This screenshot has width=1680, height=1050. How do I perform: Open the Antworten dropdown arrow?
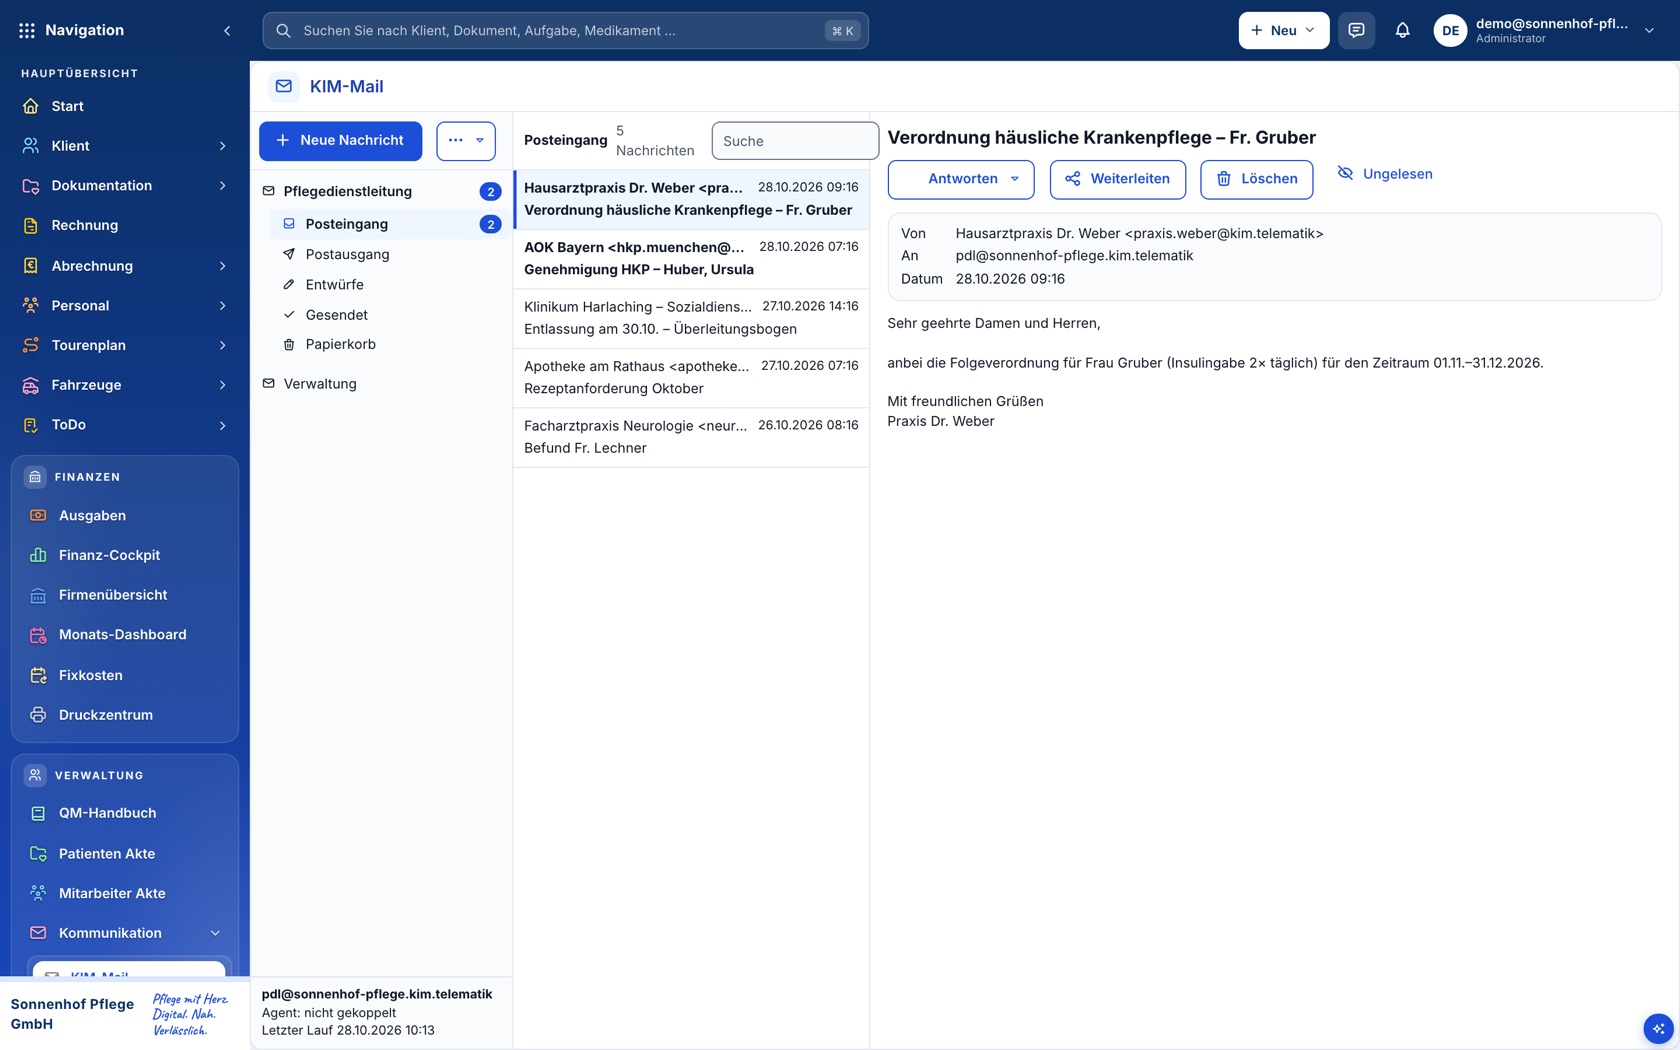(x=1015, y=179)
